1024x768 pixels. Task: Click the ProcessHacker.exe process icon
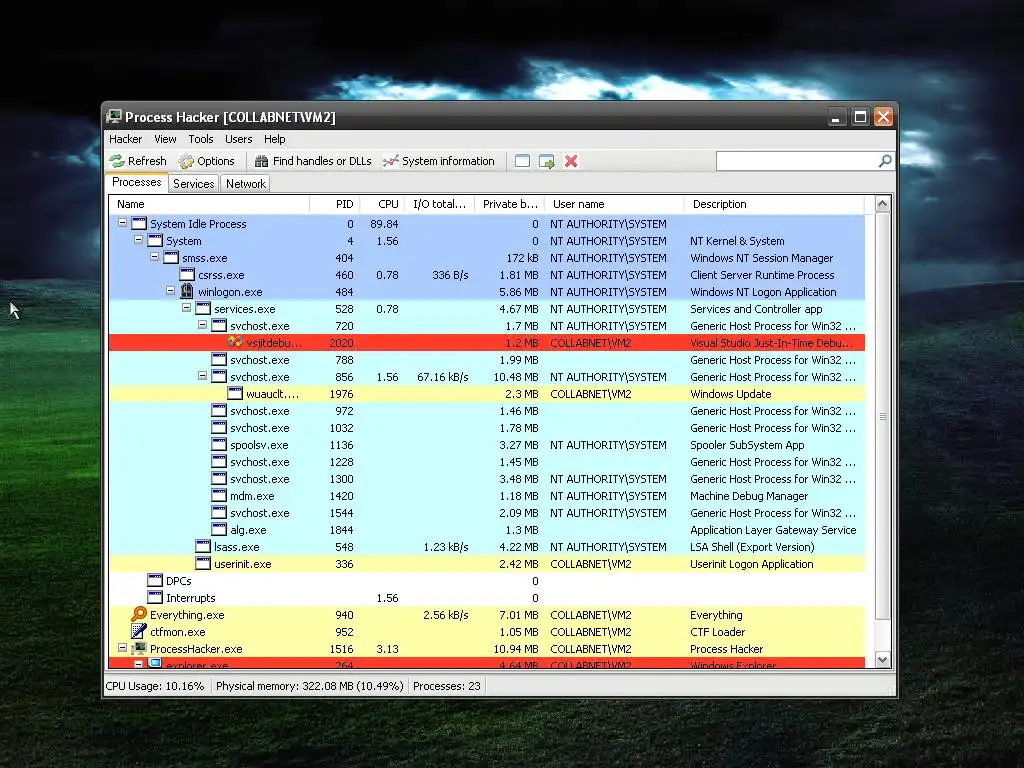(138, 648)
